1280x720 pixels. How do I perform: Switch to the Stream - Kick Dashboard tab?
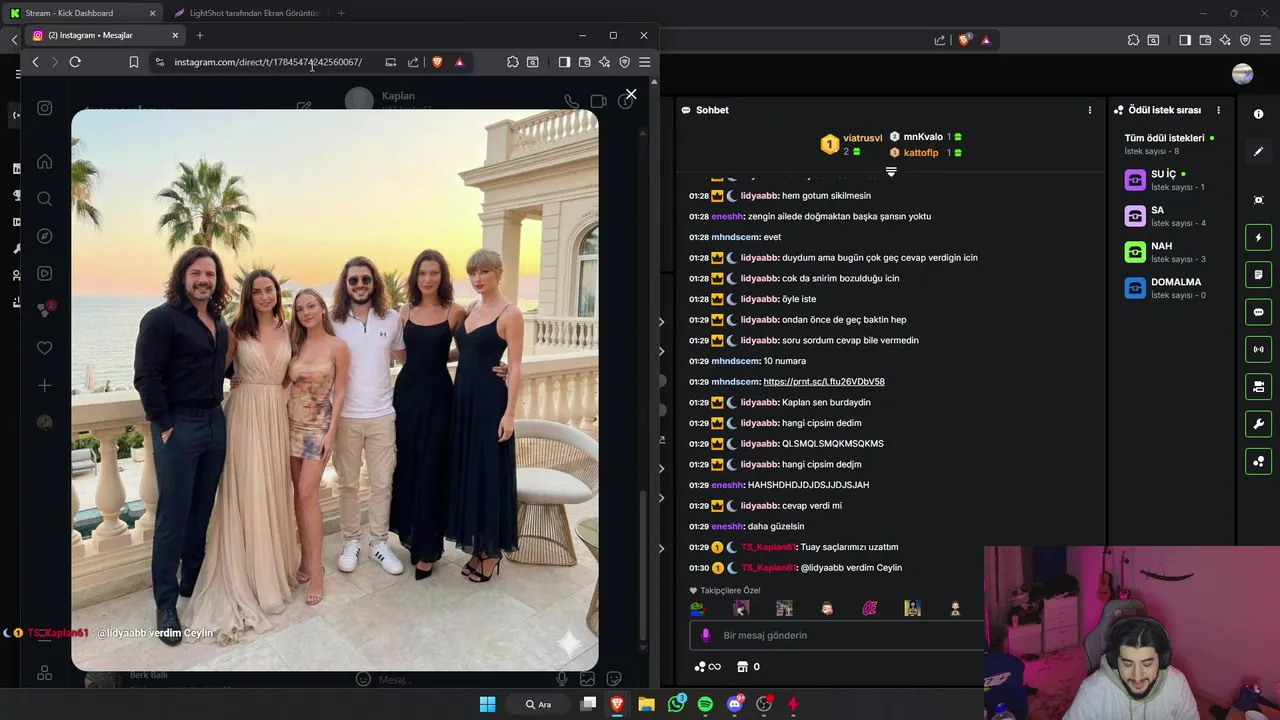click(x=83, y=13)
